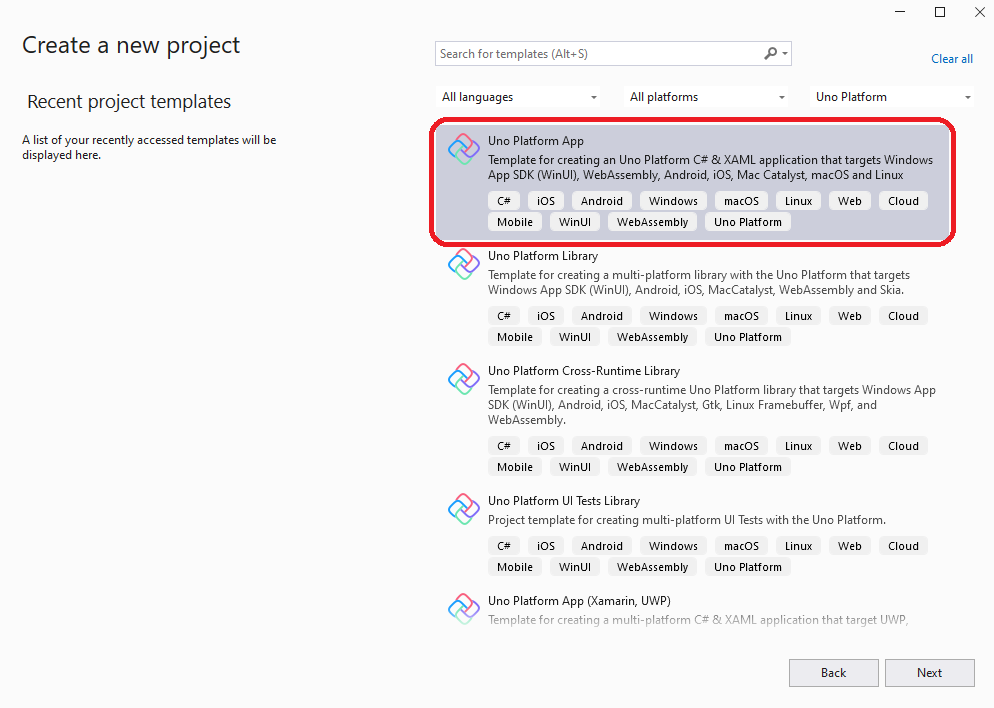
Task: Click the Uno Platform UI Tests Library icon
Action: pyautogui.click(x=463, y=508)
